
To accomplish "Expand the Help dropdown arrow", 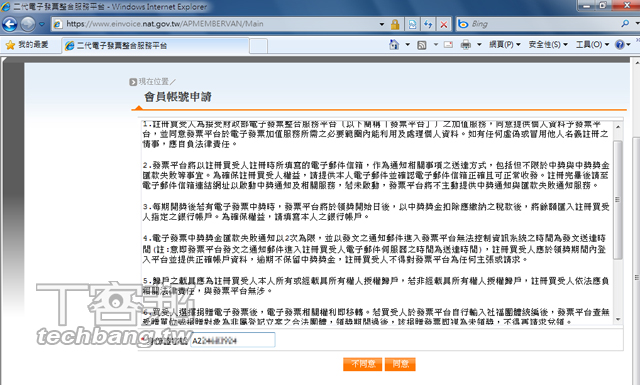I will (x=628, y=45).
